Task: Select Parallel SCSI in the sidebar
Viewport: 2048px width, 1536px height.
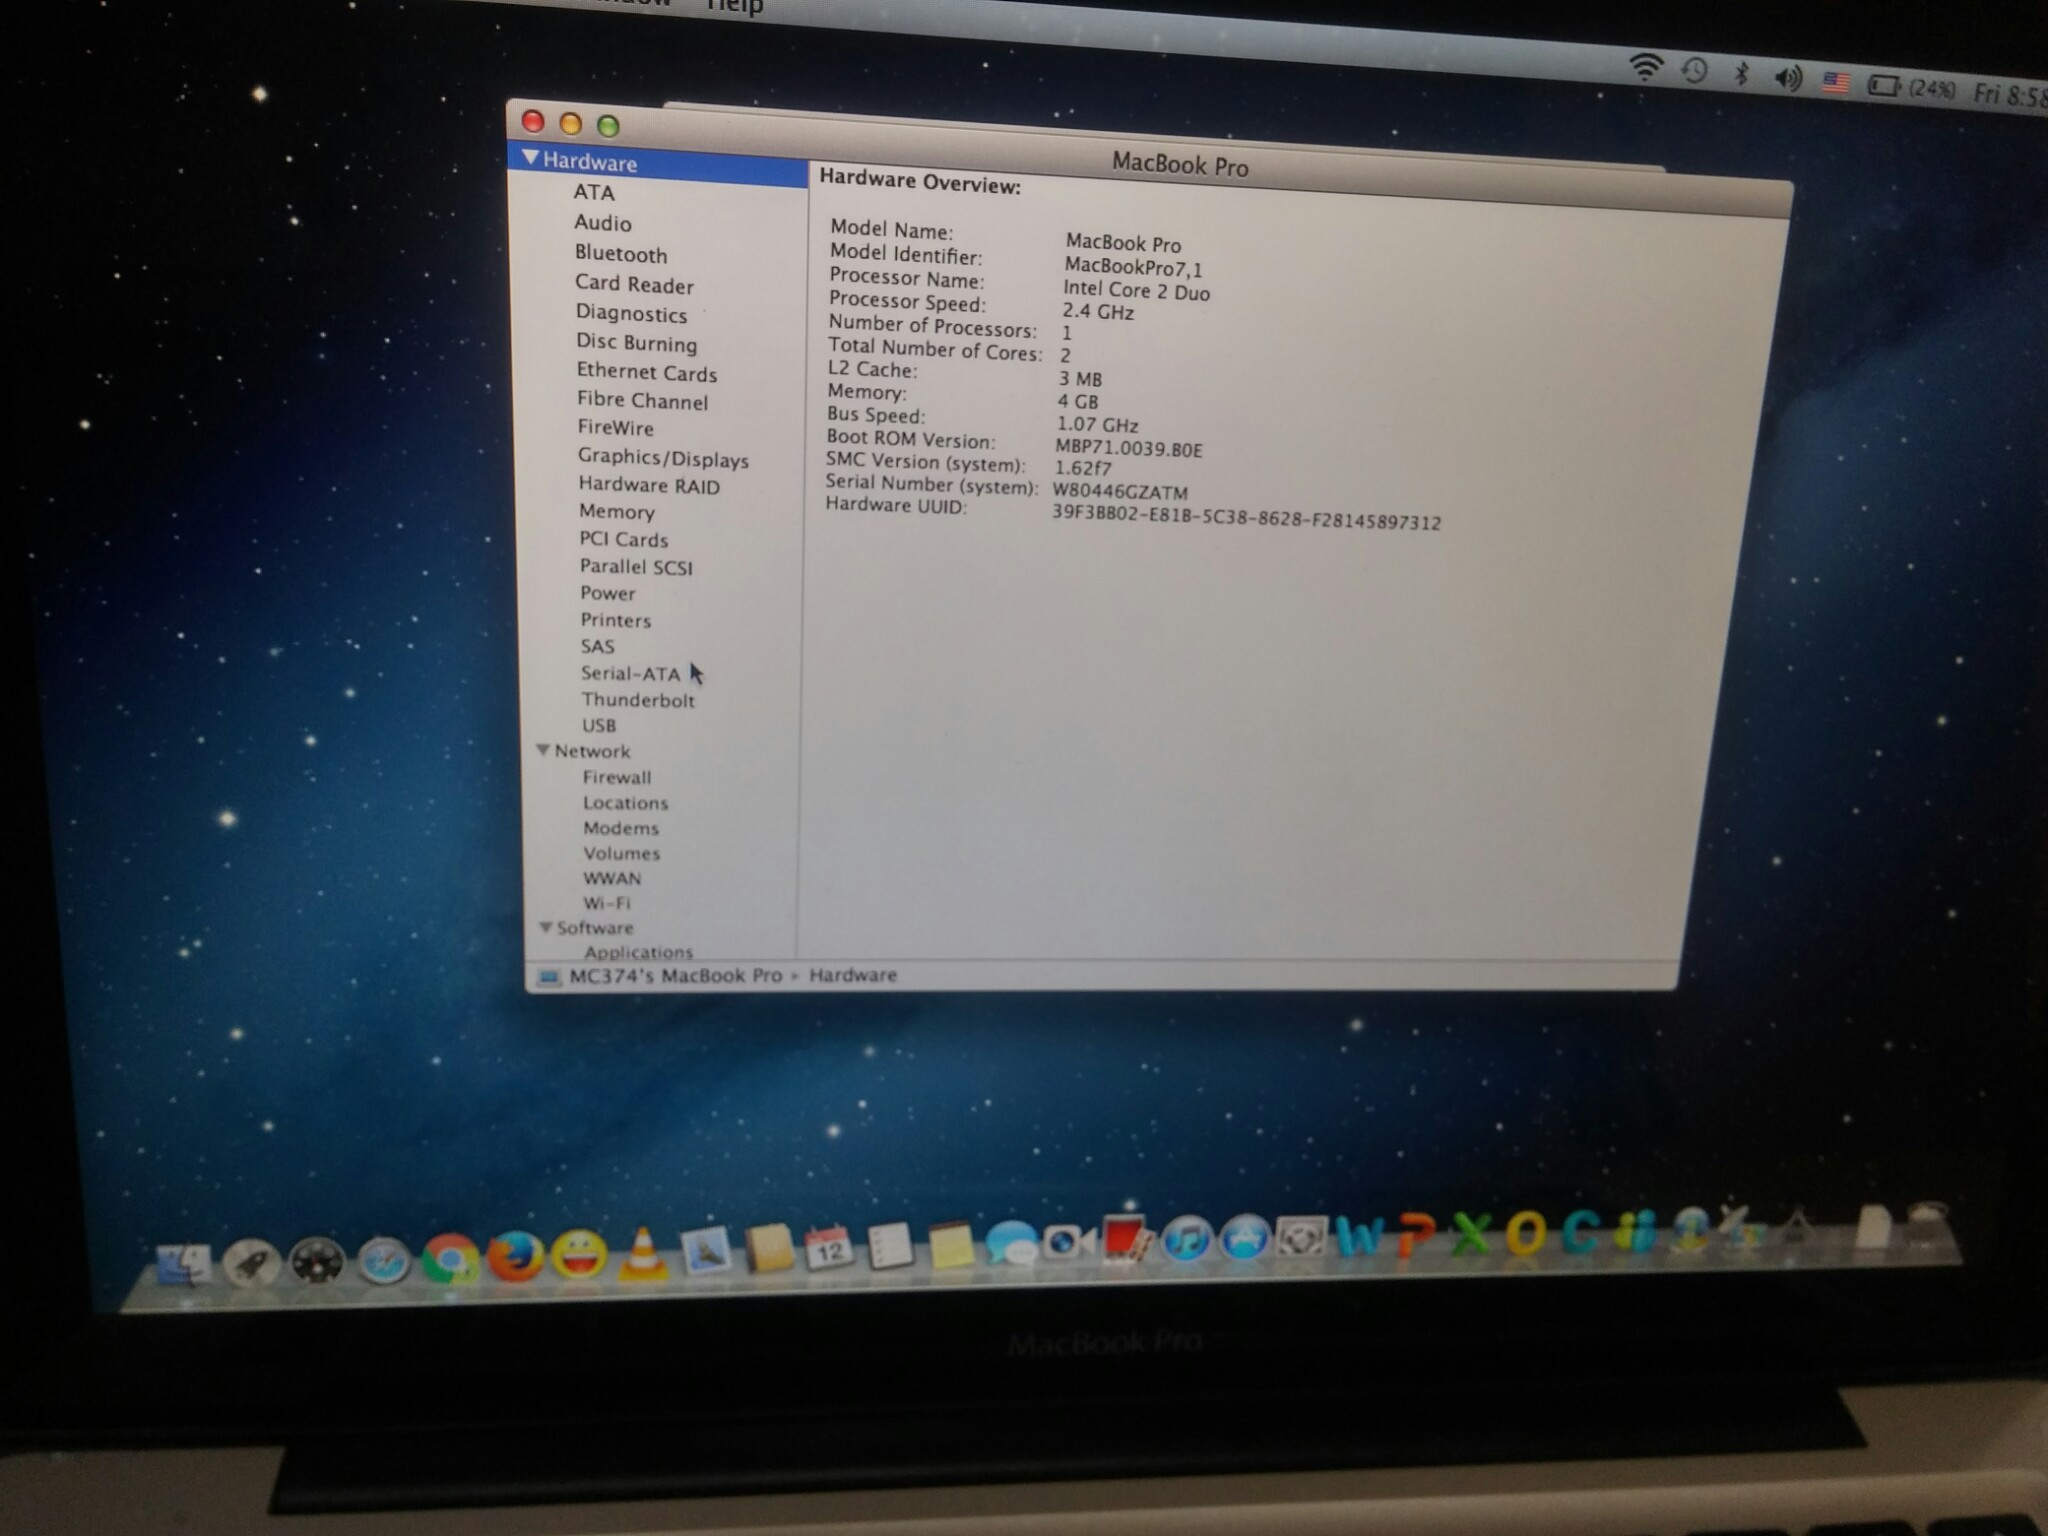Action: click(636, 566)
